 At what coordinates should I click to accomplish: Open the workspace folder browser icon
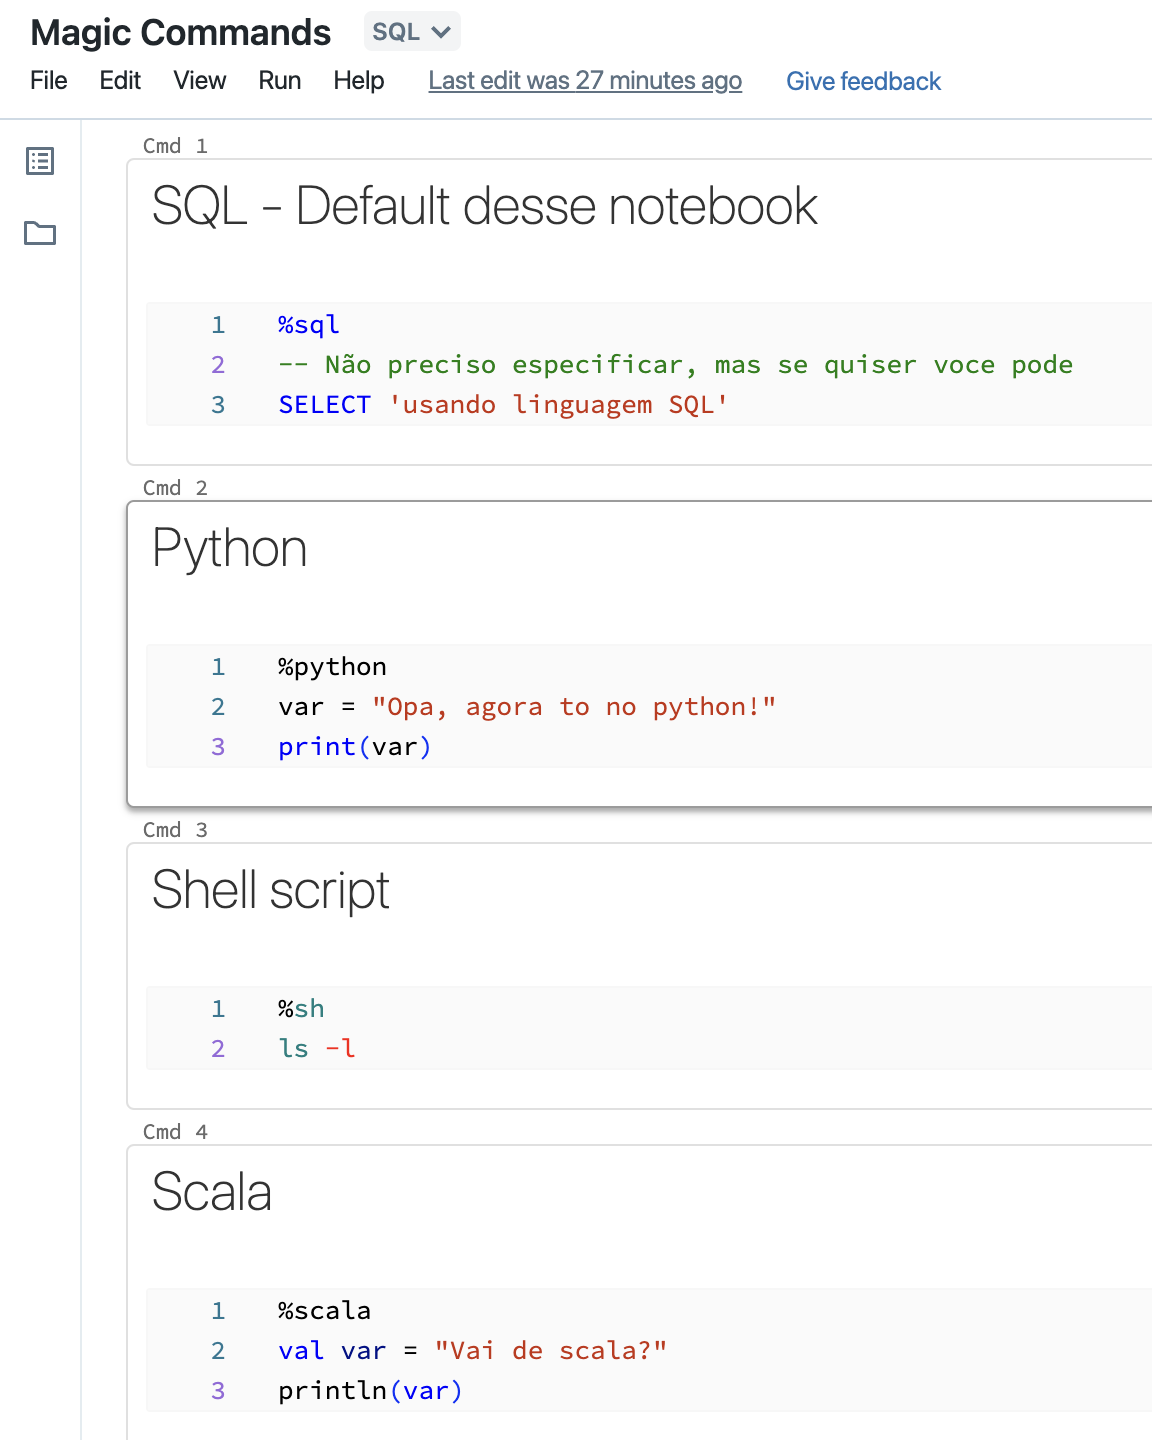coord(40,233)
